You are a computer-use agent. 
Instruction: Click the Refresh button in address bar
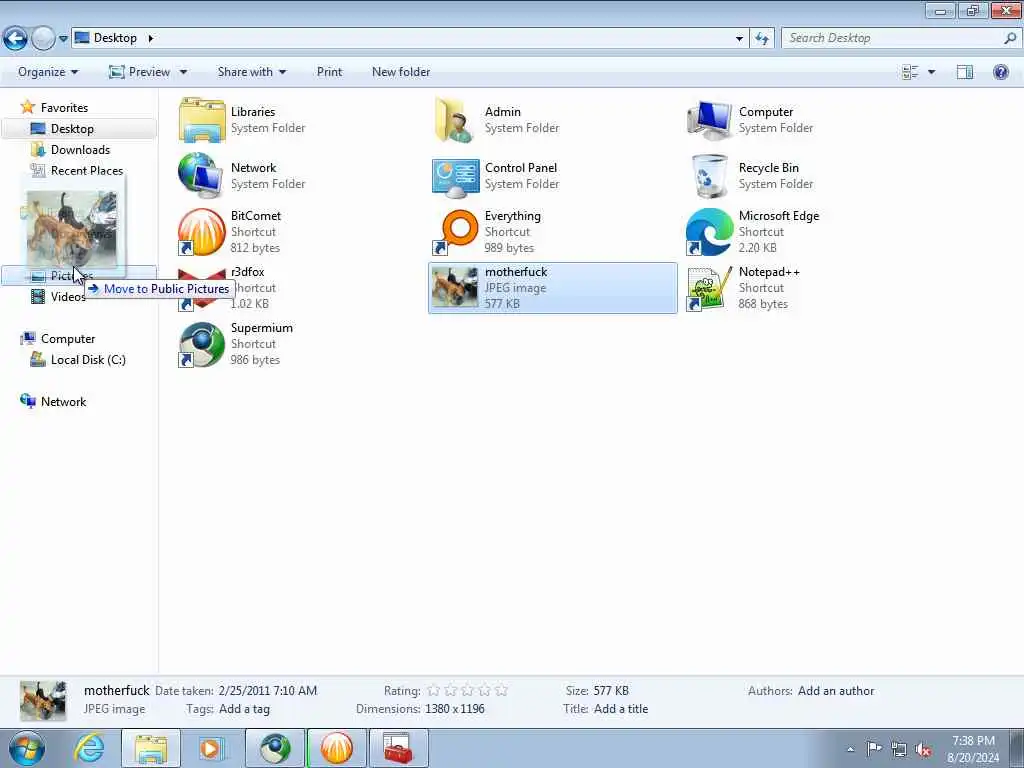pyautogui.click(x=762, y=39)
